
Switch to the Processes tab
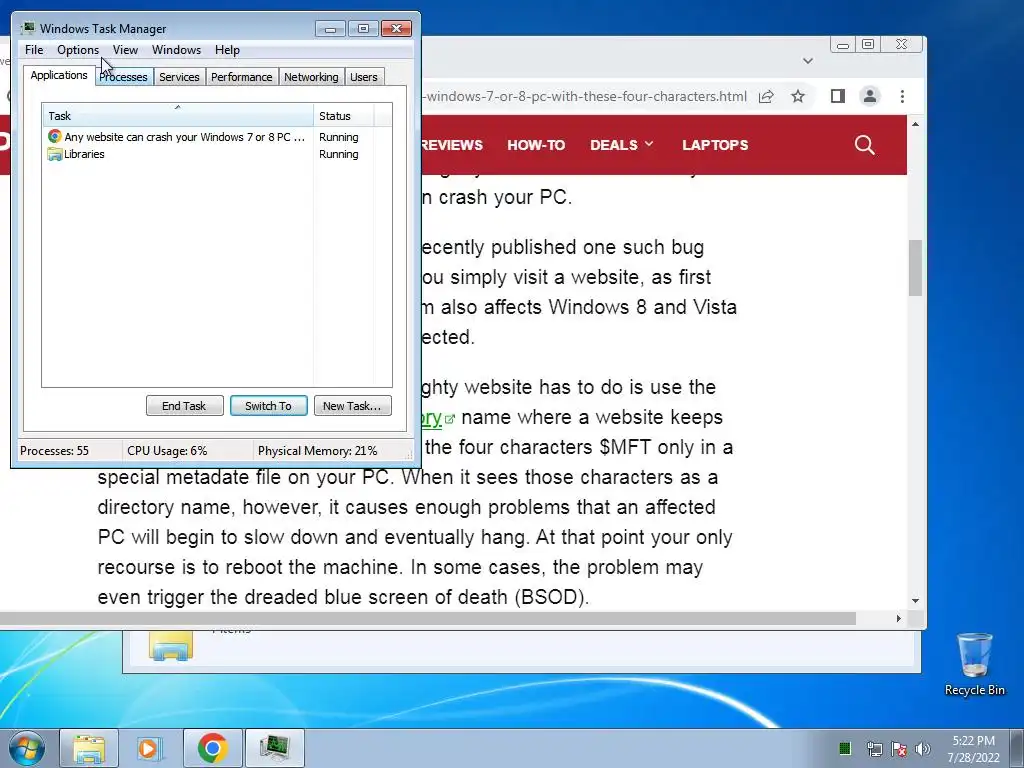[x=125, y=77]
